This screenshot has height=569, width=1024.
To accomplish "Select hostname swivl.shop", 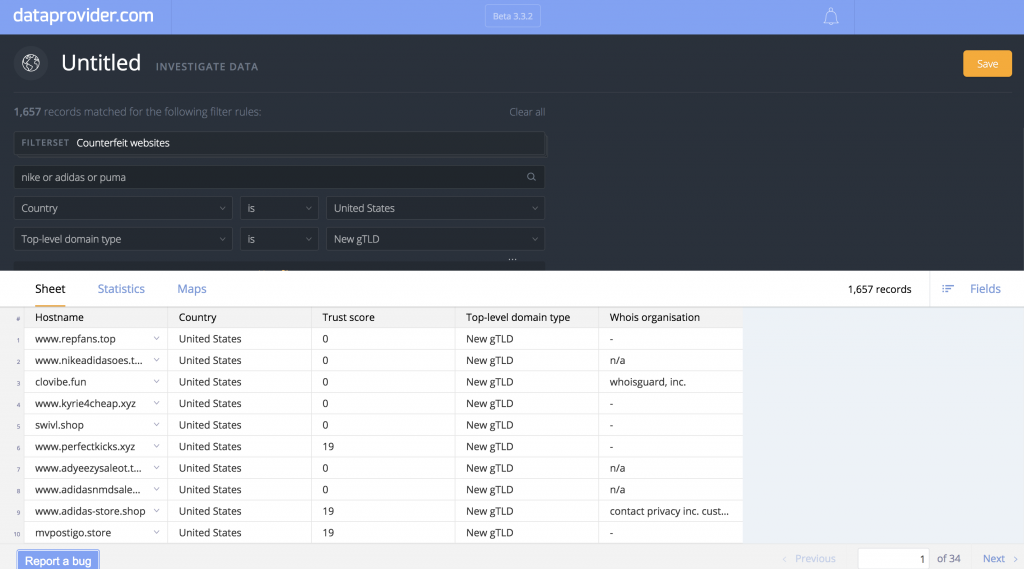I will (59, 425).
